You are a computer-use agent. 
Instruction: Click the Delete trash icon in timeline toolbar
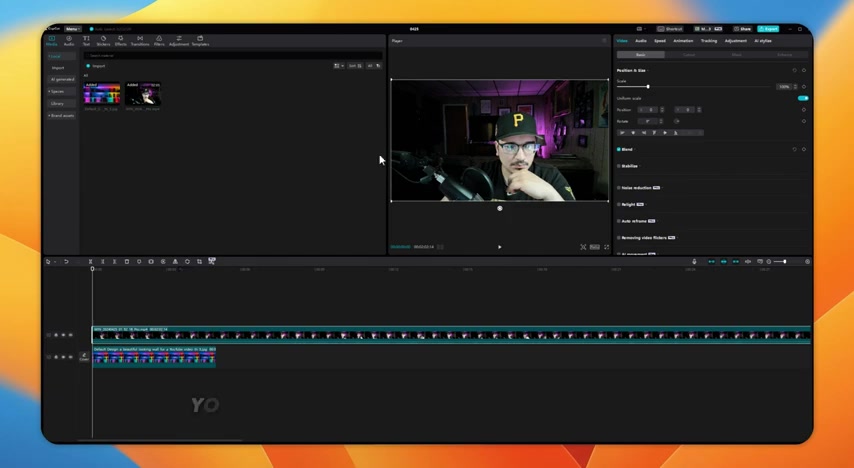[x=127, y=262]
